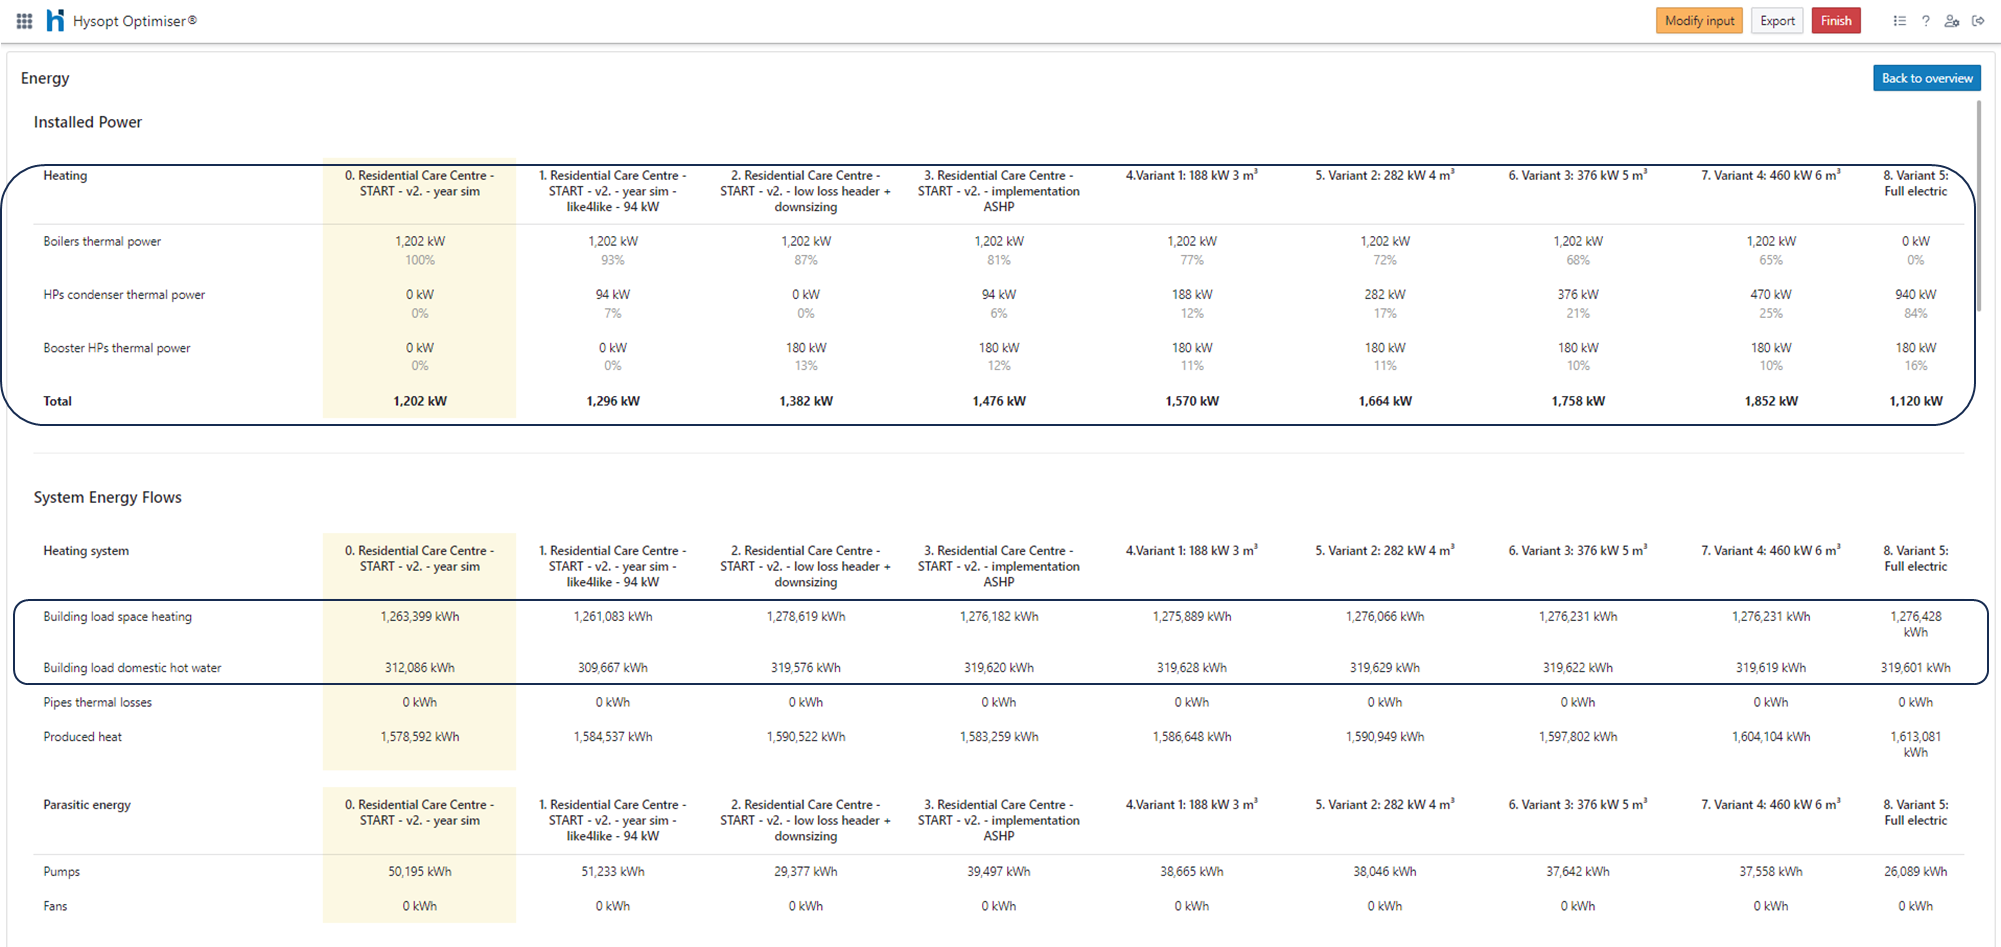This screenshot has height=947, width=2001.
Task: Select the System Energy Flows heading
Action: coord(107,498)
